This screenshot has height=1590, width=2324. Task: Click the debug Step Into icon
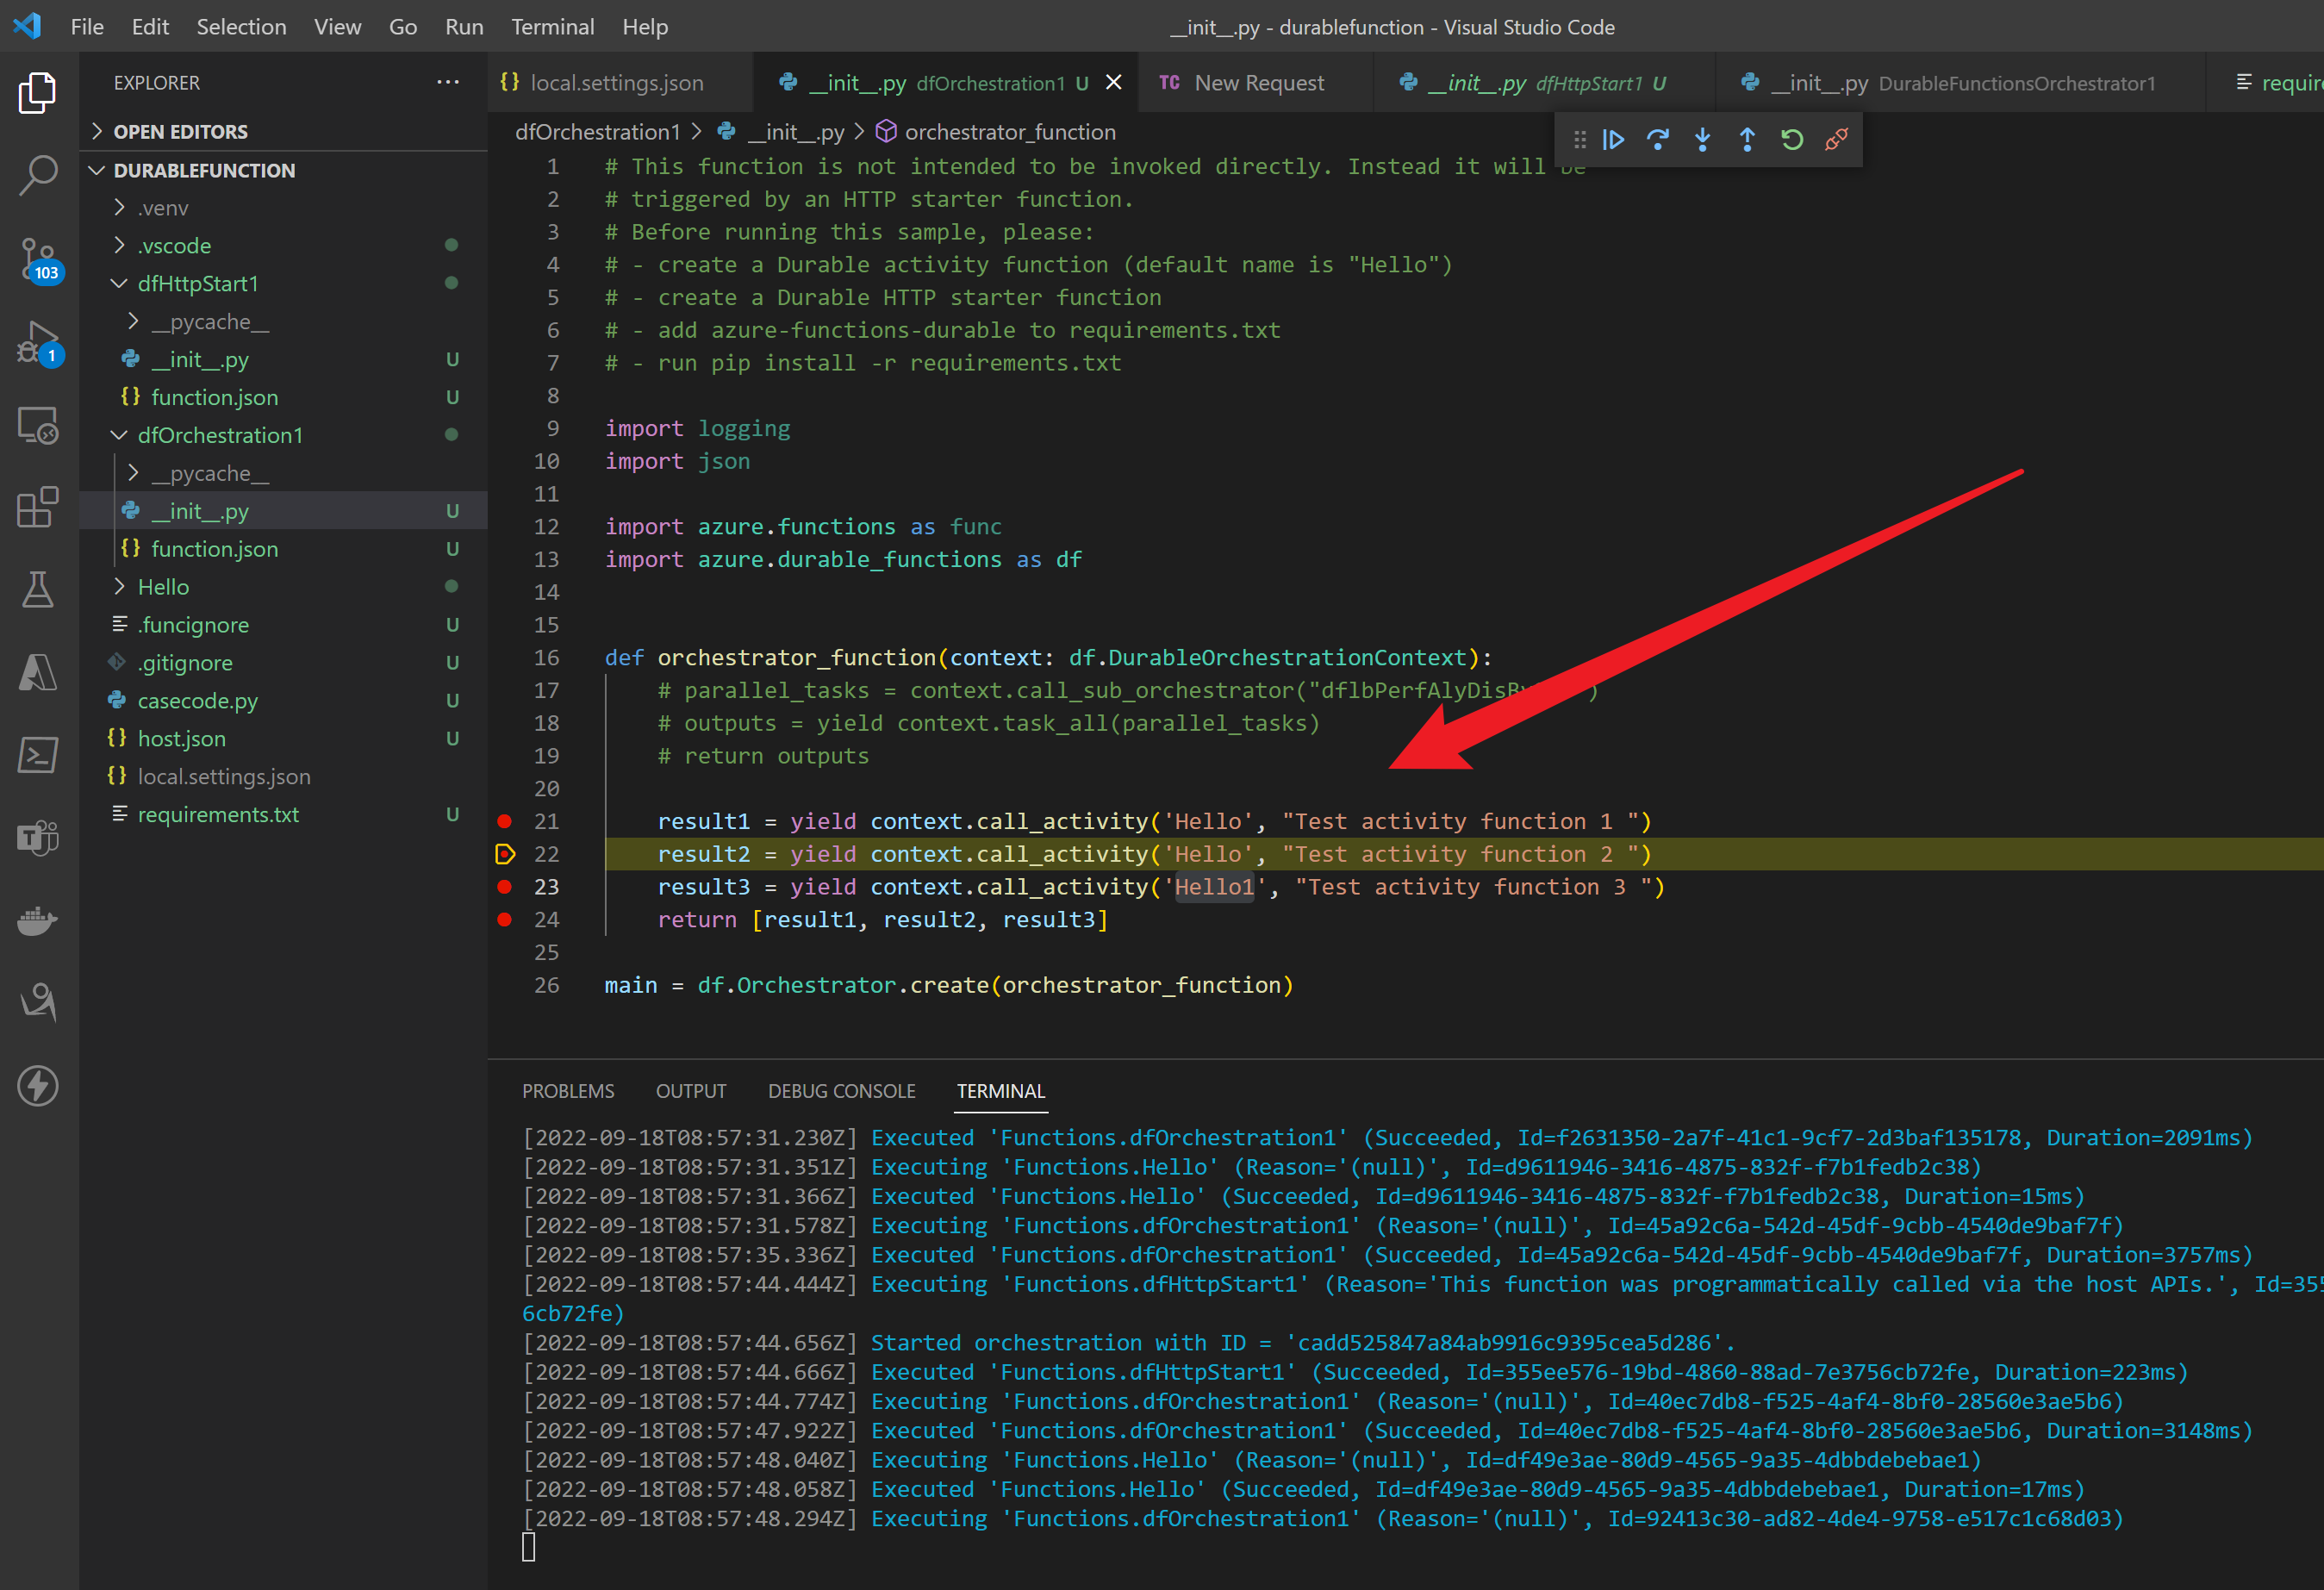[x=1702, y=140]
